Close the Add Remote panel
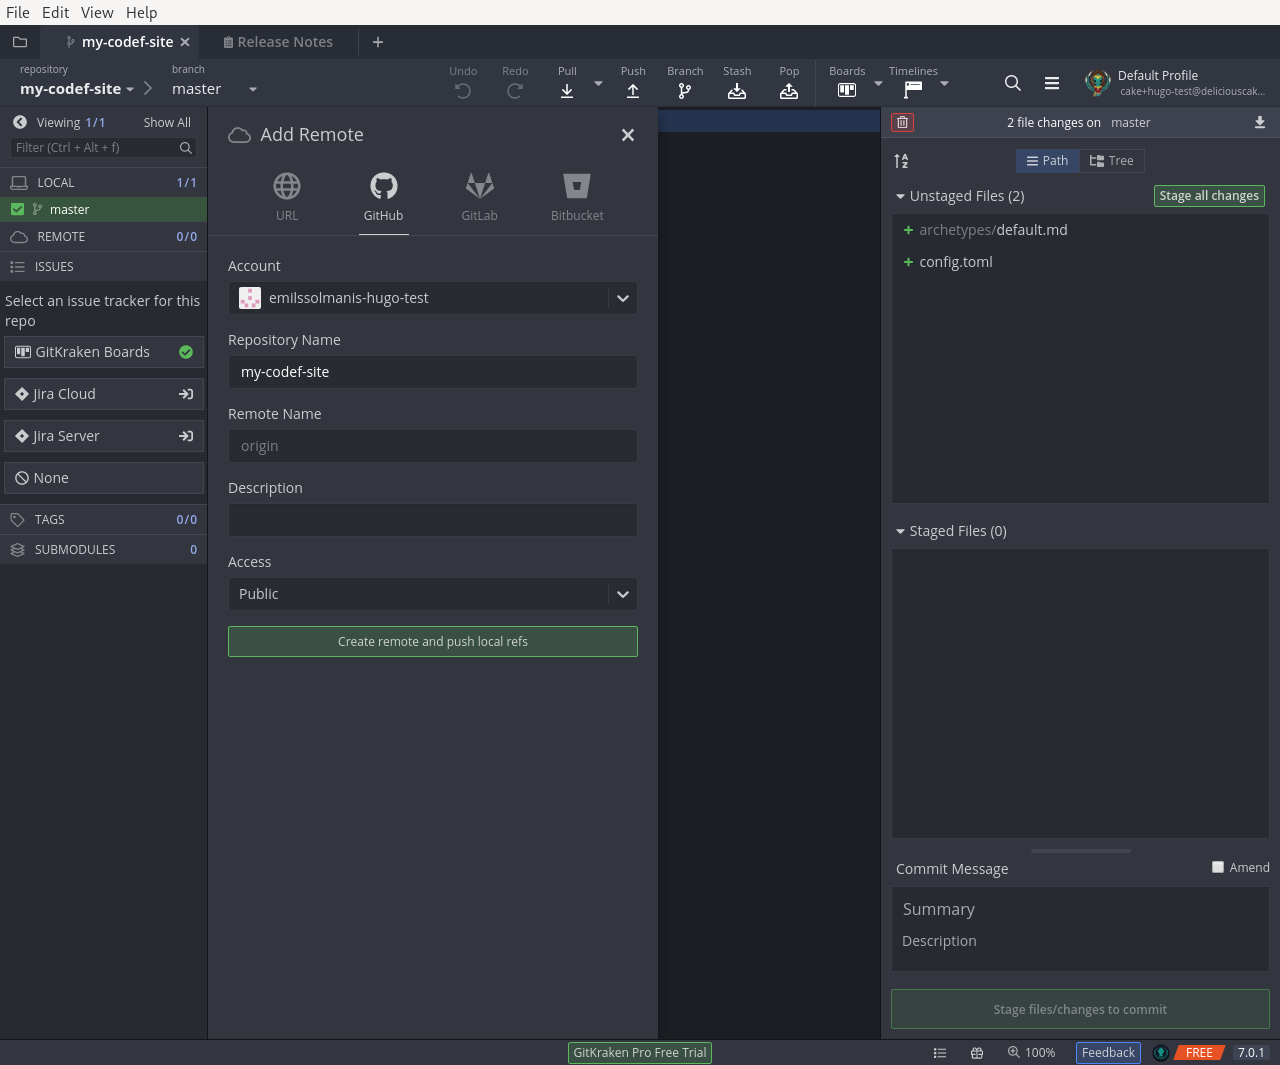This screenshot has width=1280, height=1065. click(x=628, y=135)
